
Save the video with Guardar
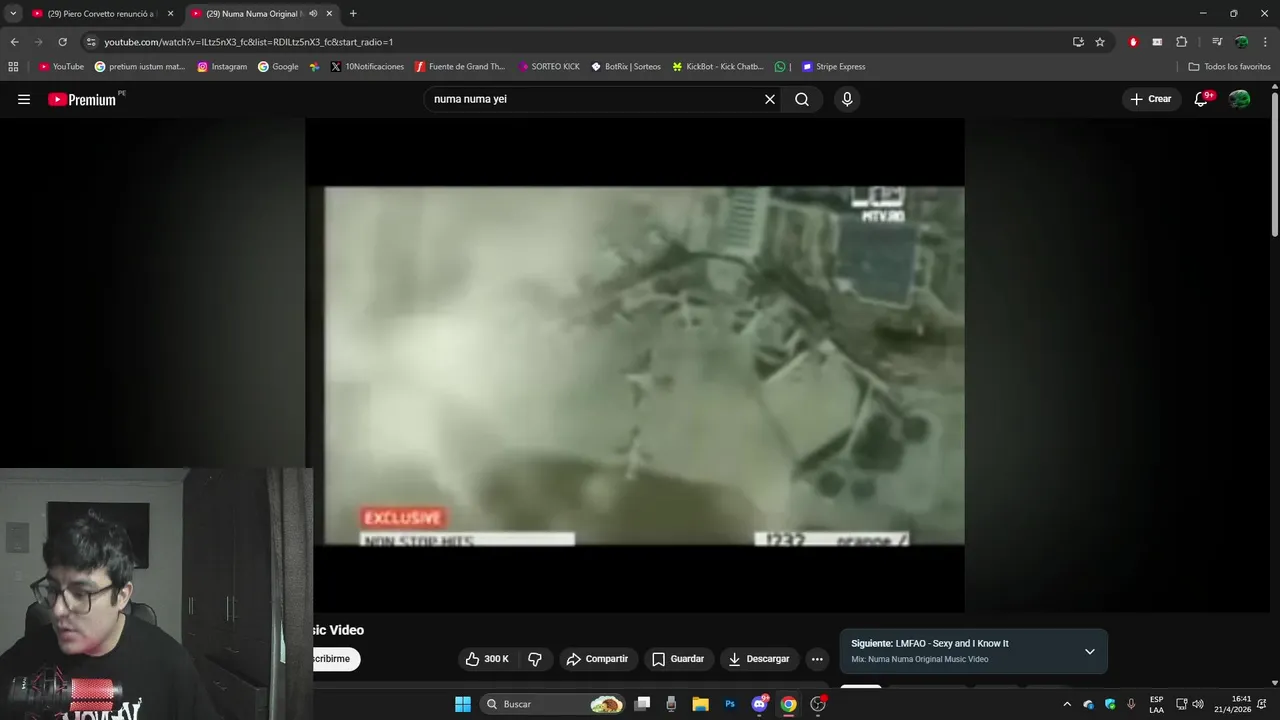pos(678,659)
